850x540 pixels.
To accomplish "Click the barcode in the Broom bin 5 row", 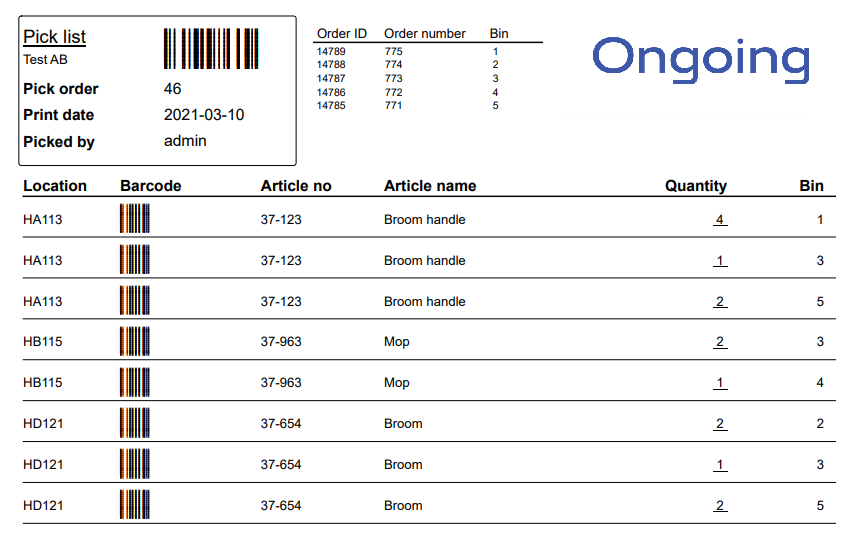I will (x=134, y=504).
